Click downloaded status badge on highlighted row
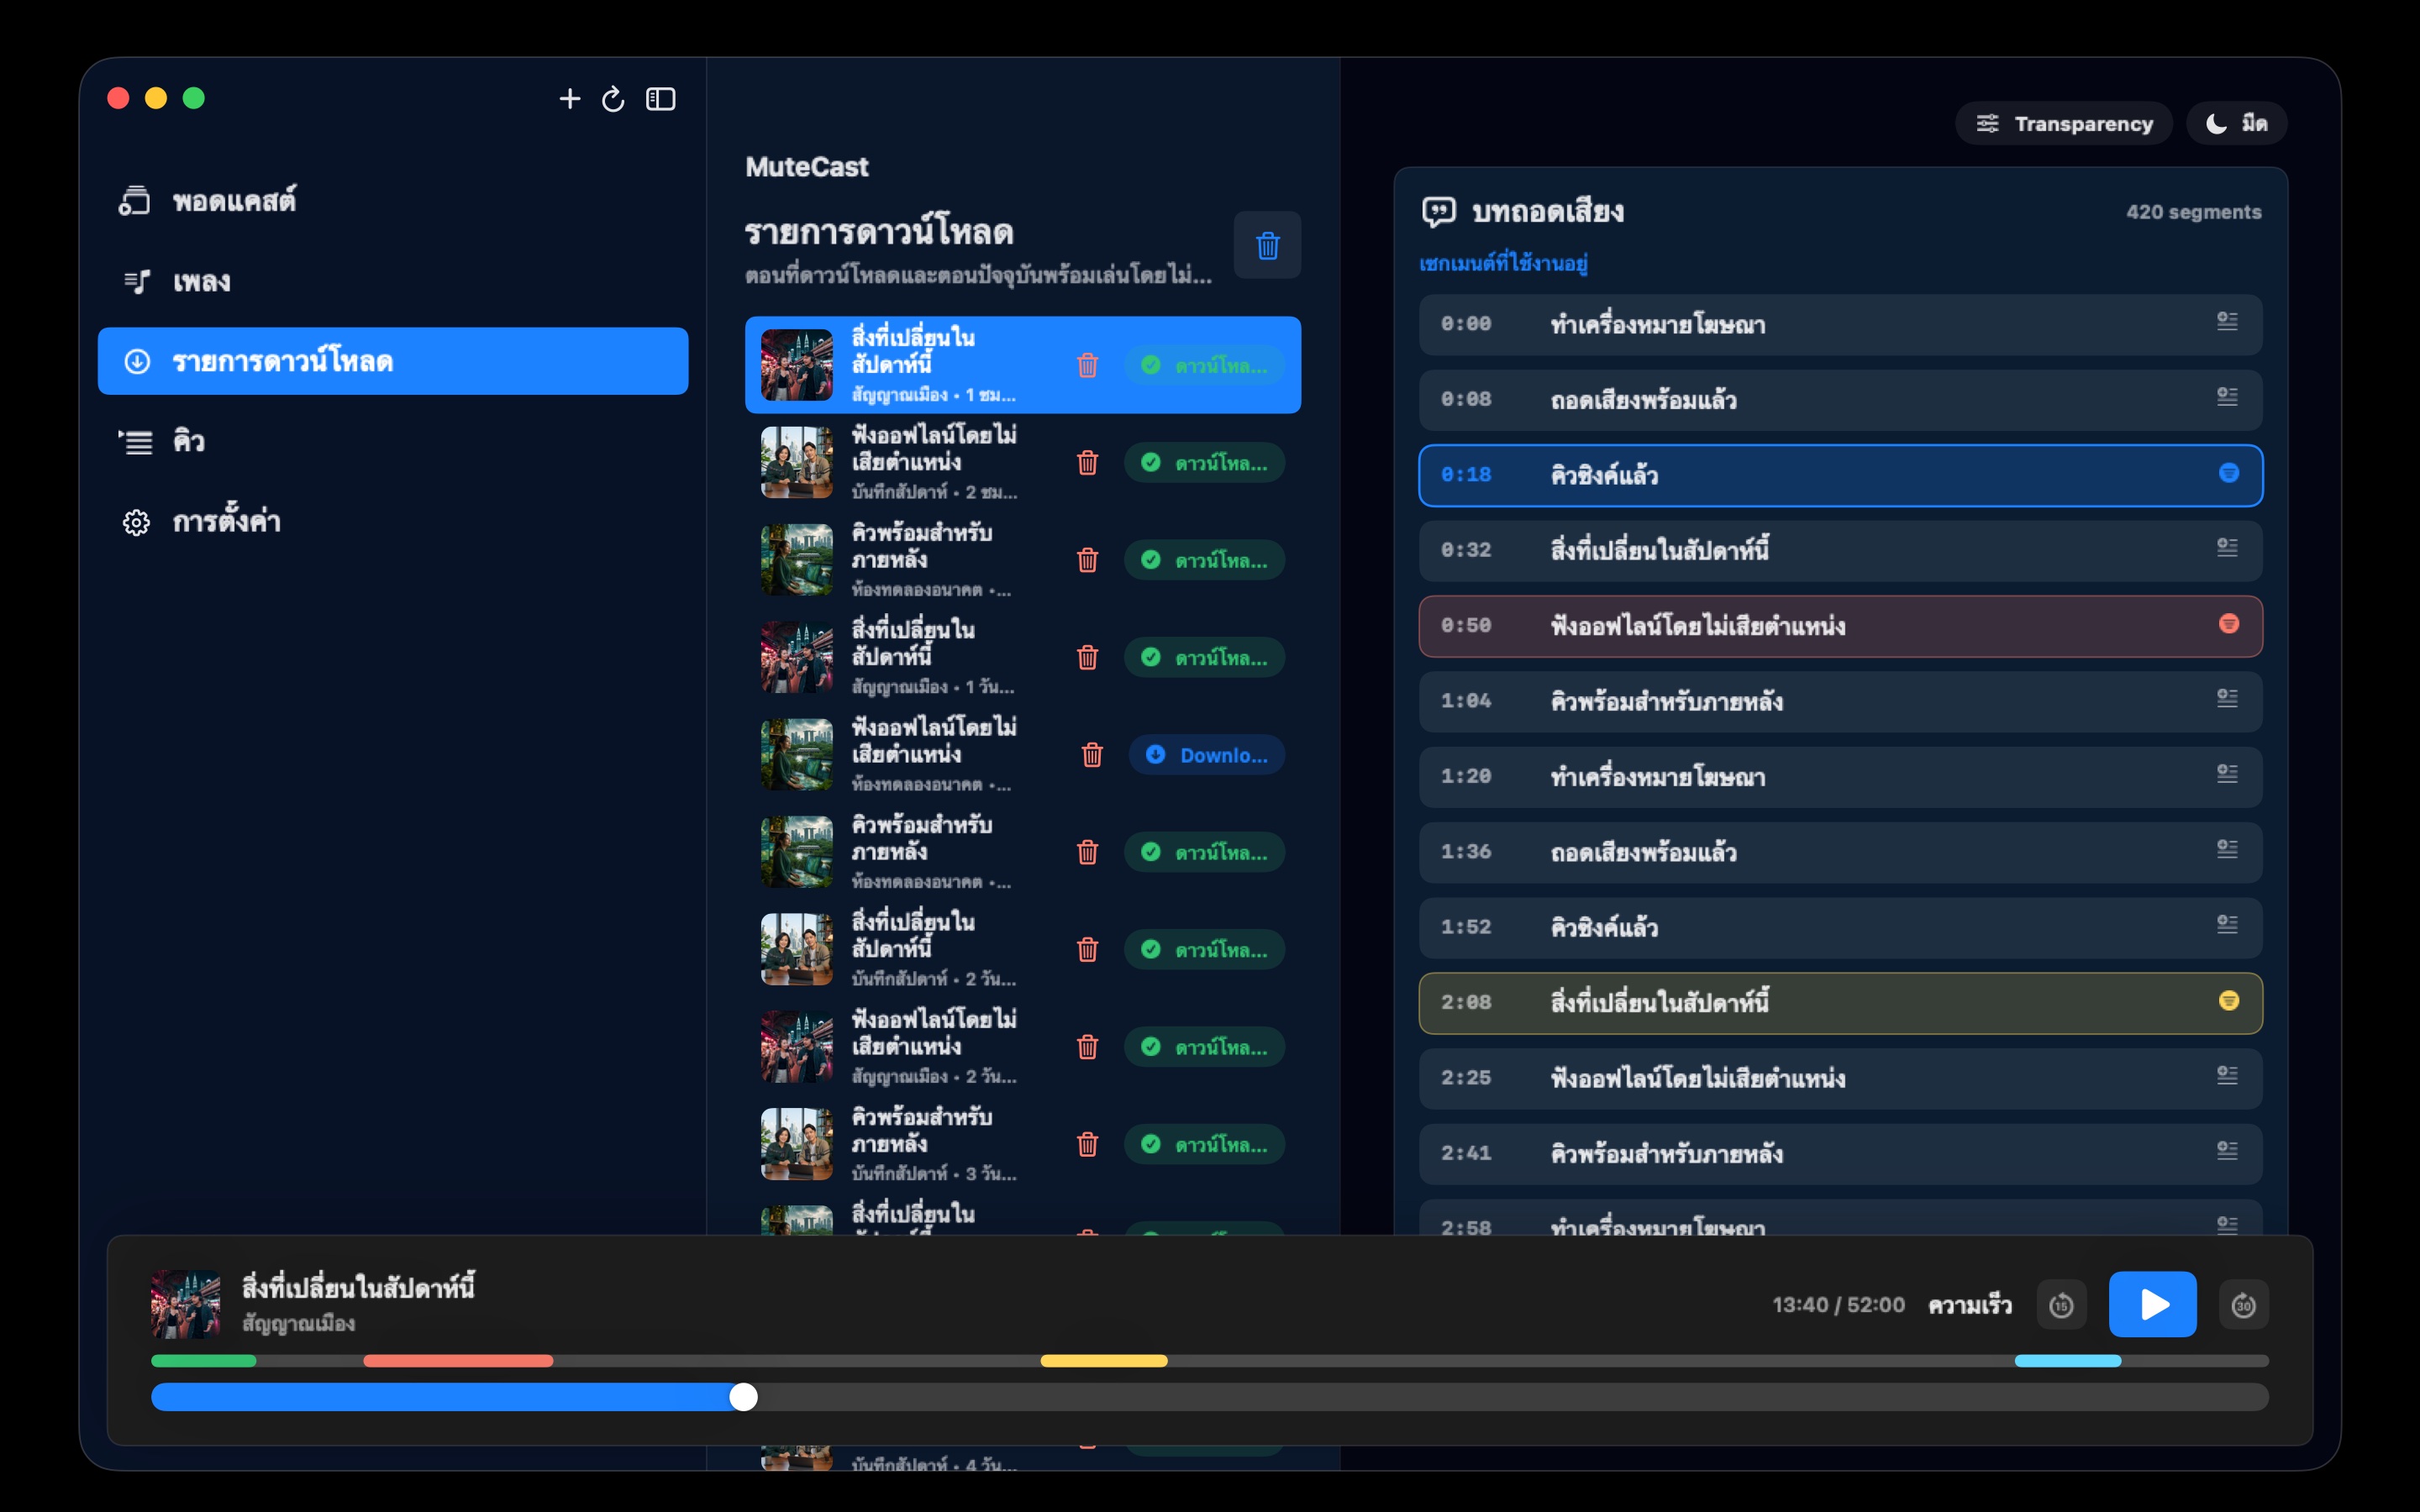Screen dimensions: 2420x1512 tap(1204, 365)
